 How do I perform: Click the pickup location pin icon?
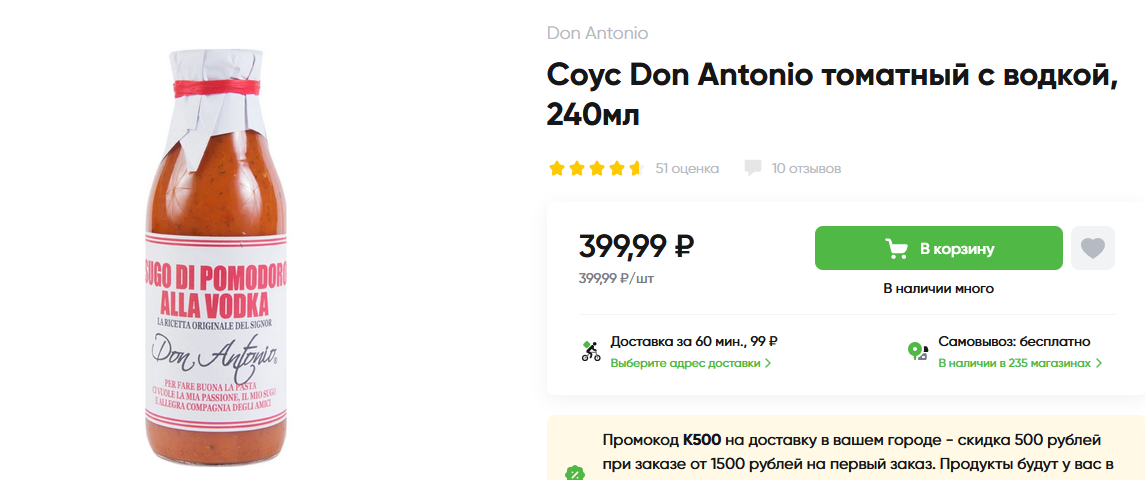click(x=917, y=351)
